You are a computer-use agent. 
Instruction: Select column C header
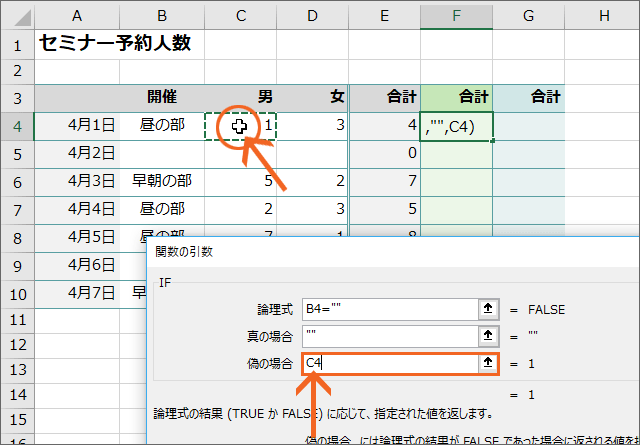point(241,16)
